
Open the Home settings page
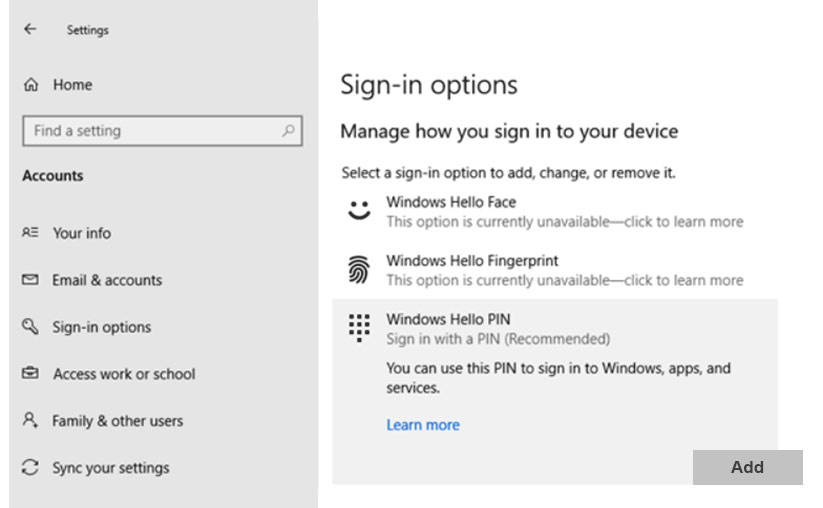pyautogui.click(x=73, y=84)
